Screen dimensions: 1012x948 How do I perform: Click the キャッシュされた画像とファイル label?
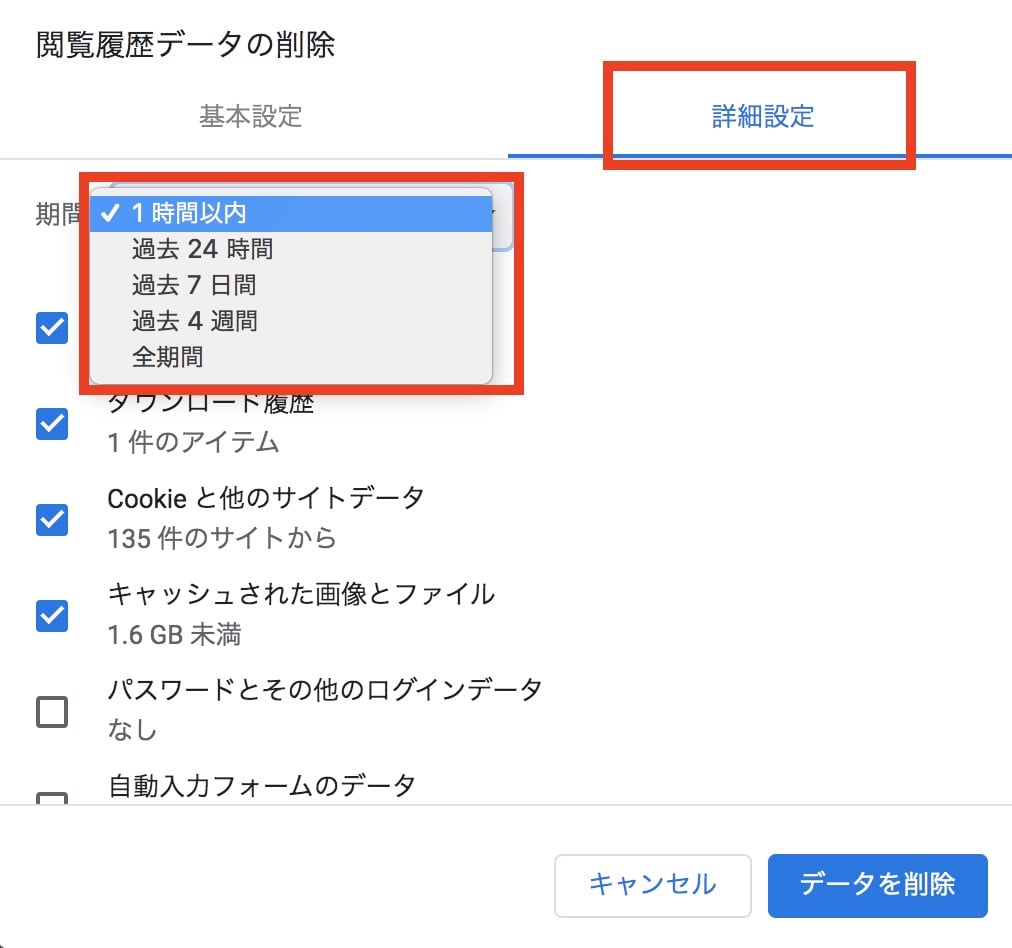tap(301, 594)
